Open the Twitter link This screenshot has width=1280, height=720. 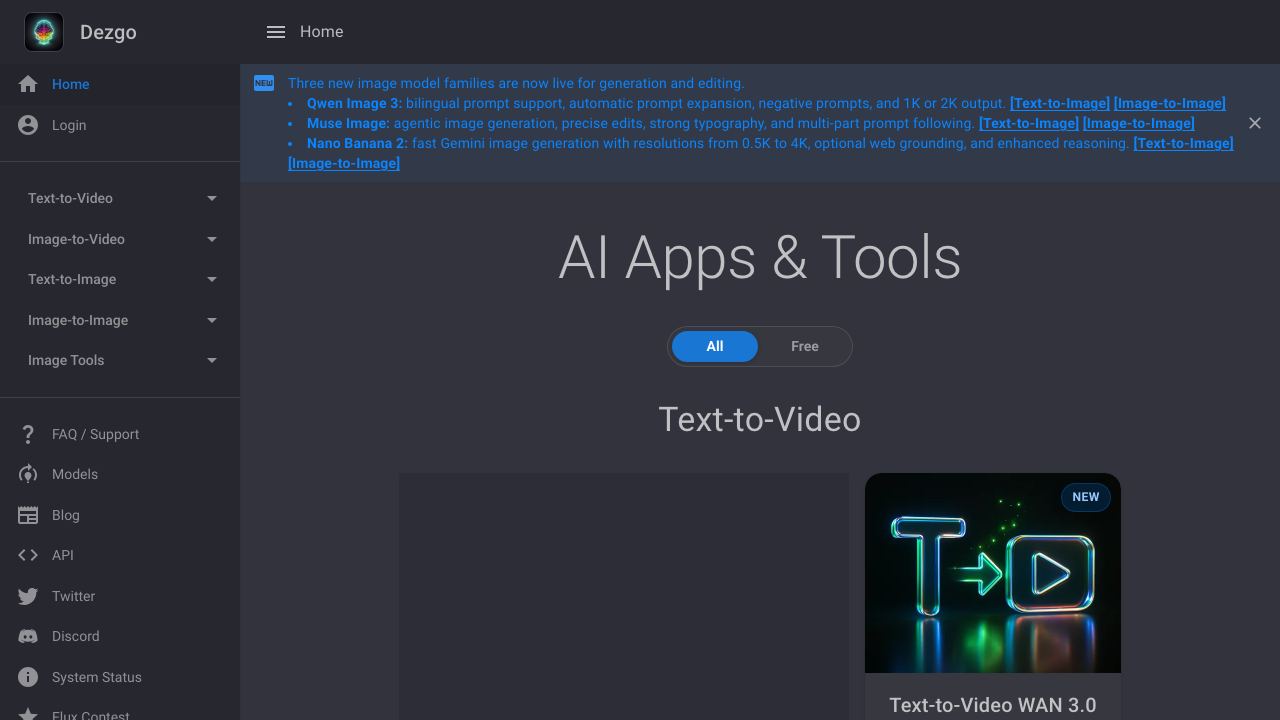click(x=120, y=596)
